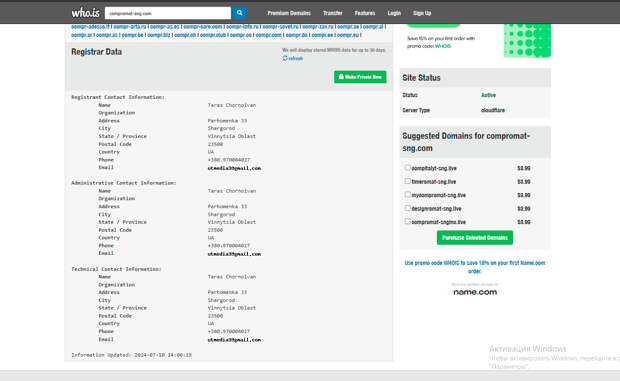Tick the compitalyt-sng.live checkbox
Screen dimensions: 620x381
coord(407,168)
